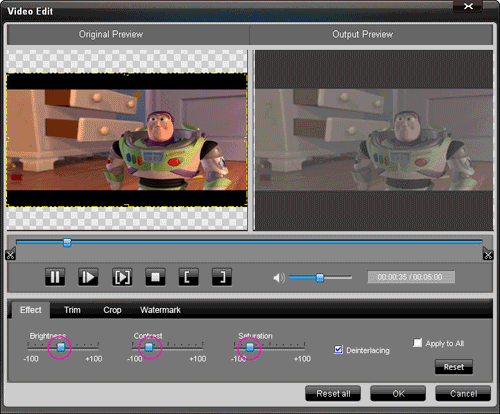Open the Trim tab
Screen dimensions: 500x414
(x=72, y=310)
